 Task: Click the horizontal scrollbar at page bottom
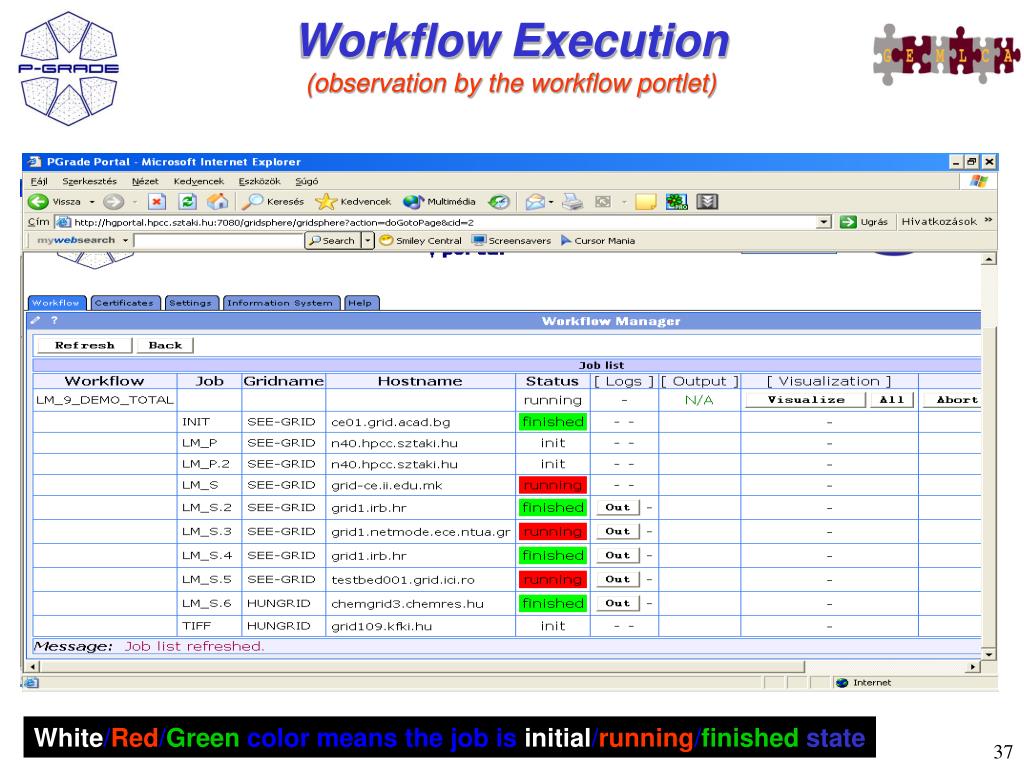pos(423,667)
